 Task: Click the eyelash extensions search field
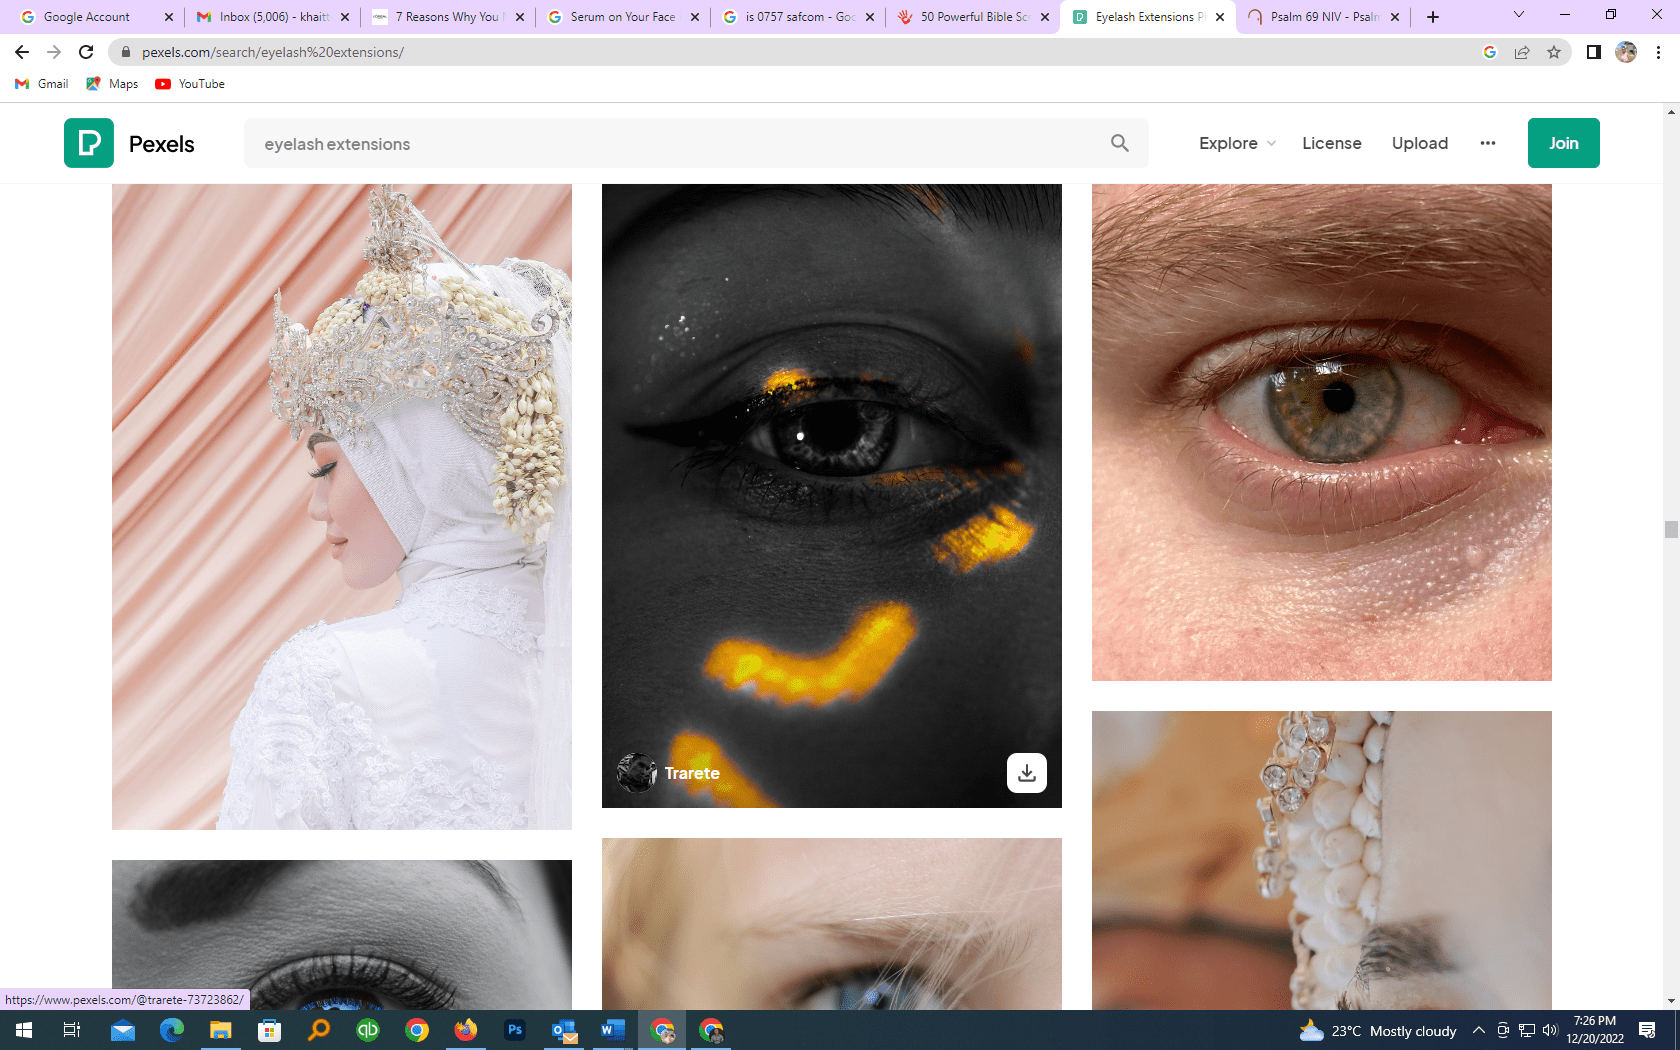670,144
